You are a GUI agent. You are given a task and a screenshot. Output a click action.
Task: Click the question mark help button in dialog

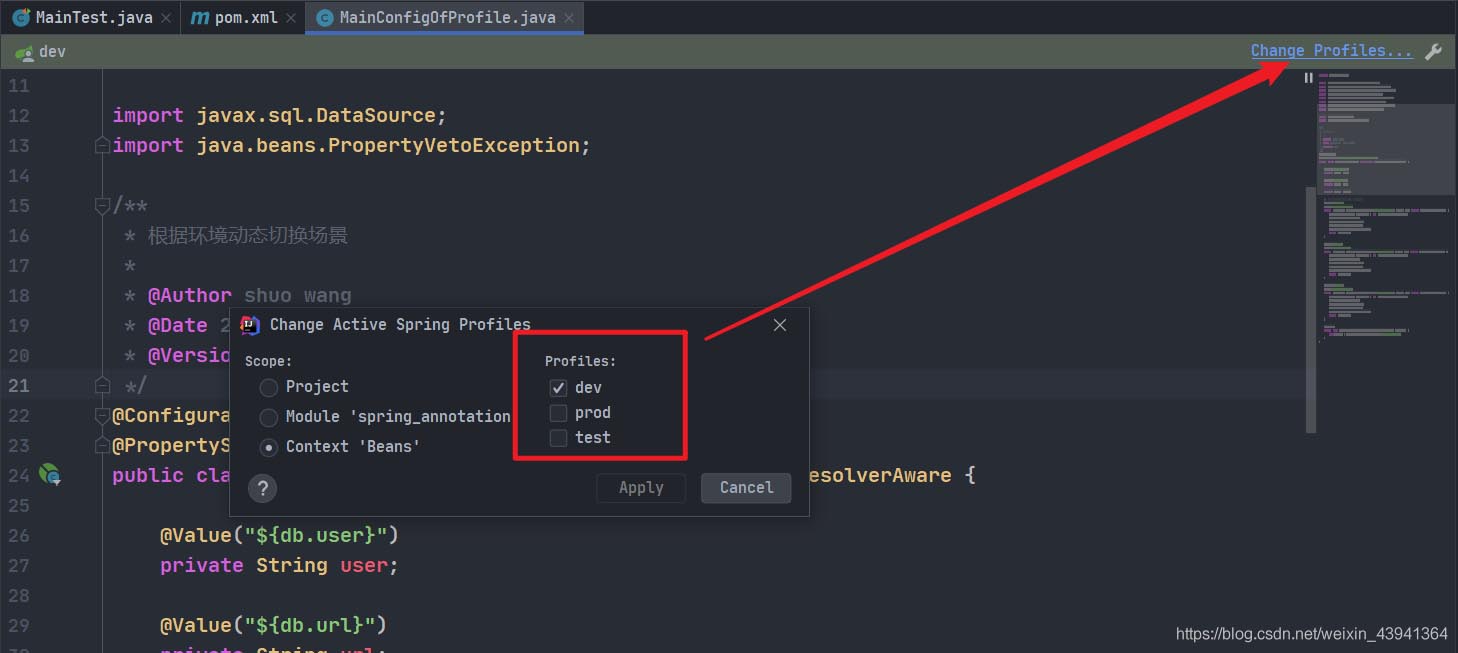click(x=262, y=488)
